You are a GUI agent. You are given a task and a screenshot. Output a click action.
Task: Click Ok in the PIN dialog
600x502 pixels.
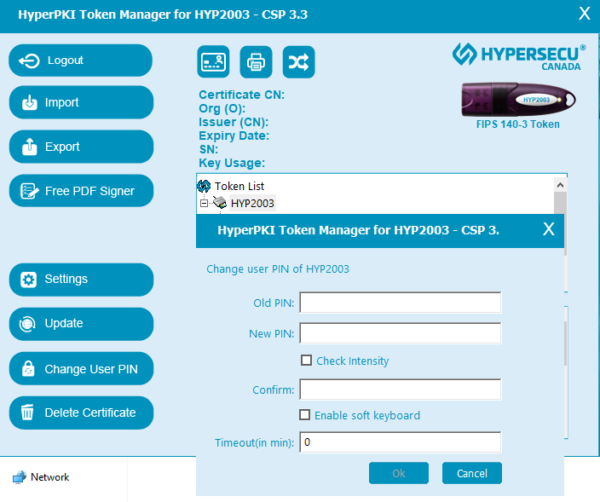[x=399, y=473]
